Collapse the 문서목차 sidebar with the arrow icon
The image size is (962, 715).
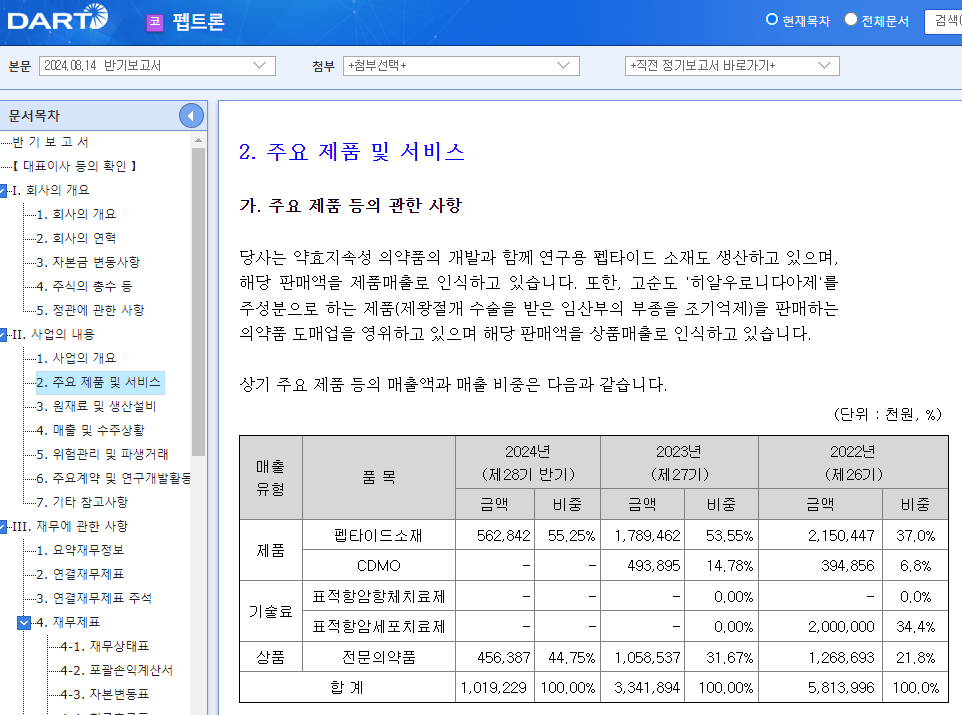click(x=190, y=115)
